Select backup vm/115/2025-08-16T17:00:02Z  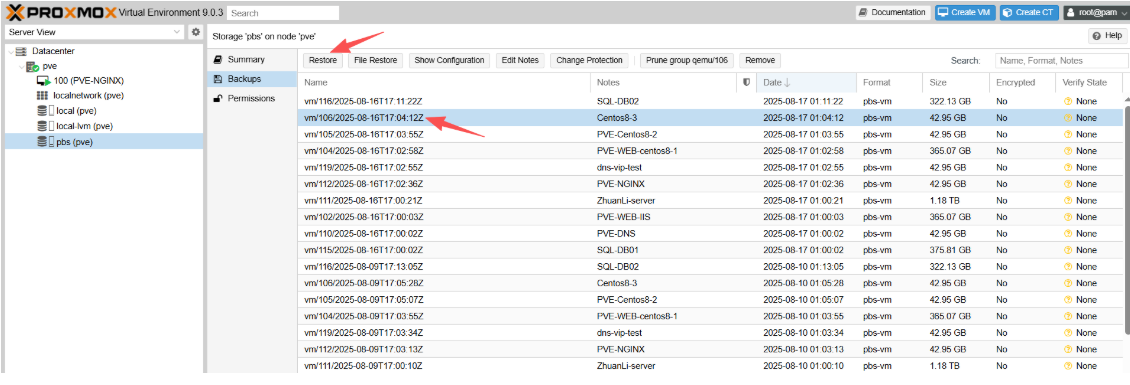pos(710,250)
